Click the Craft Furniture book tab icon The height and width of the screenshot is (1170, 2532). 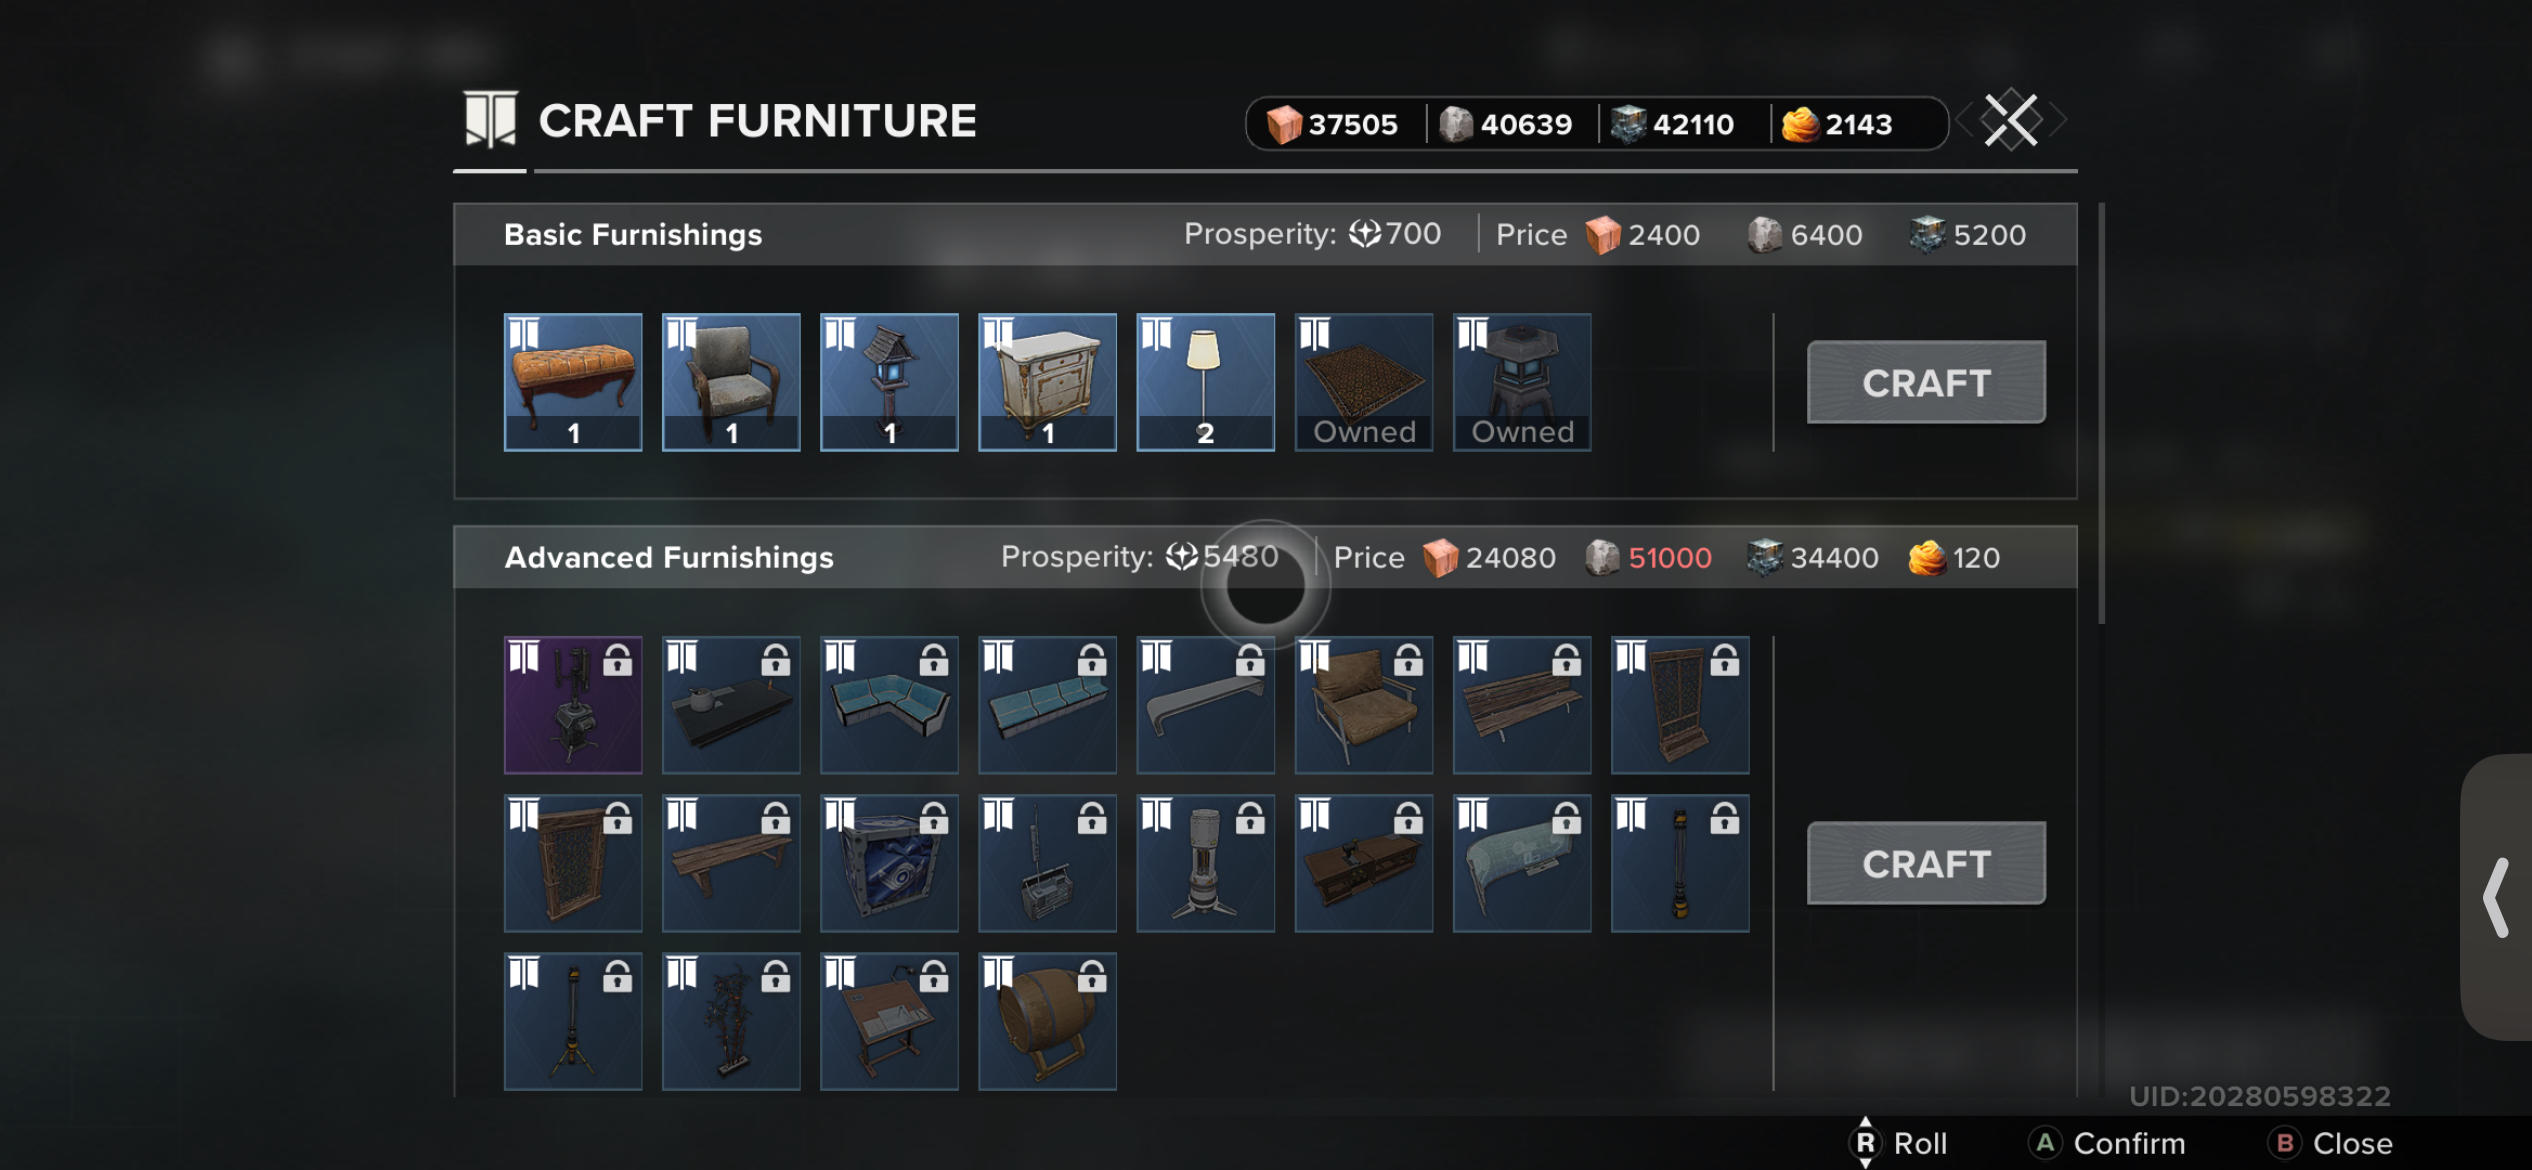point(490,120)
